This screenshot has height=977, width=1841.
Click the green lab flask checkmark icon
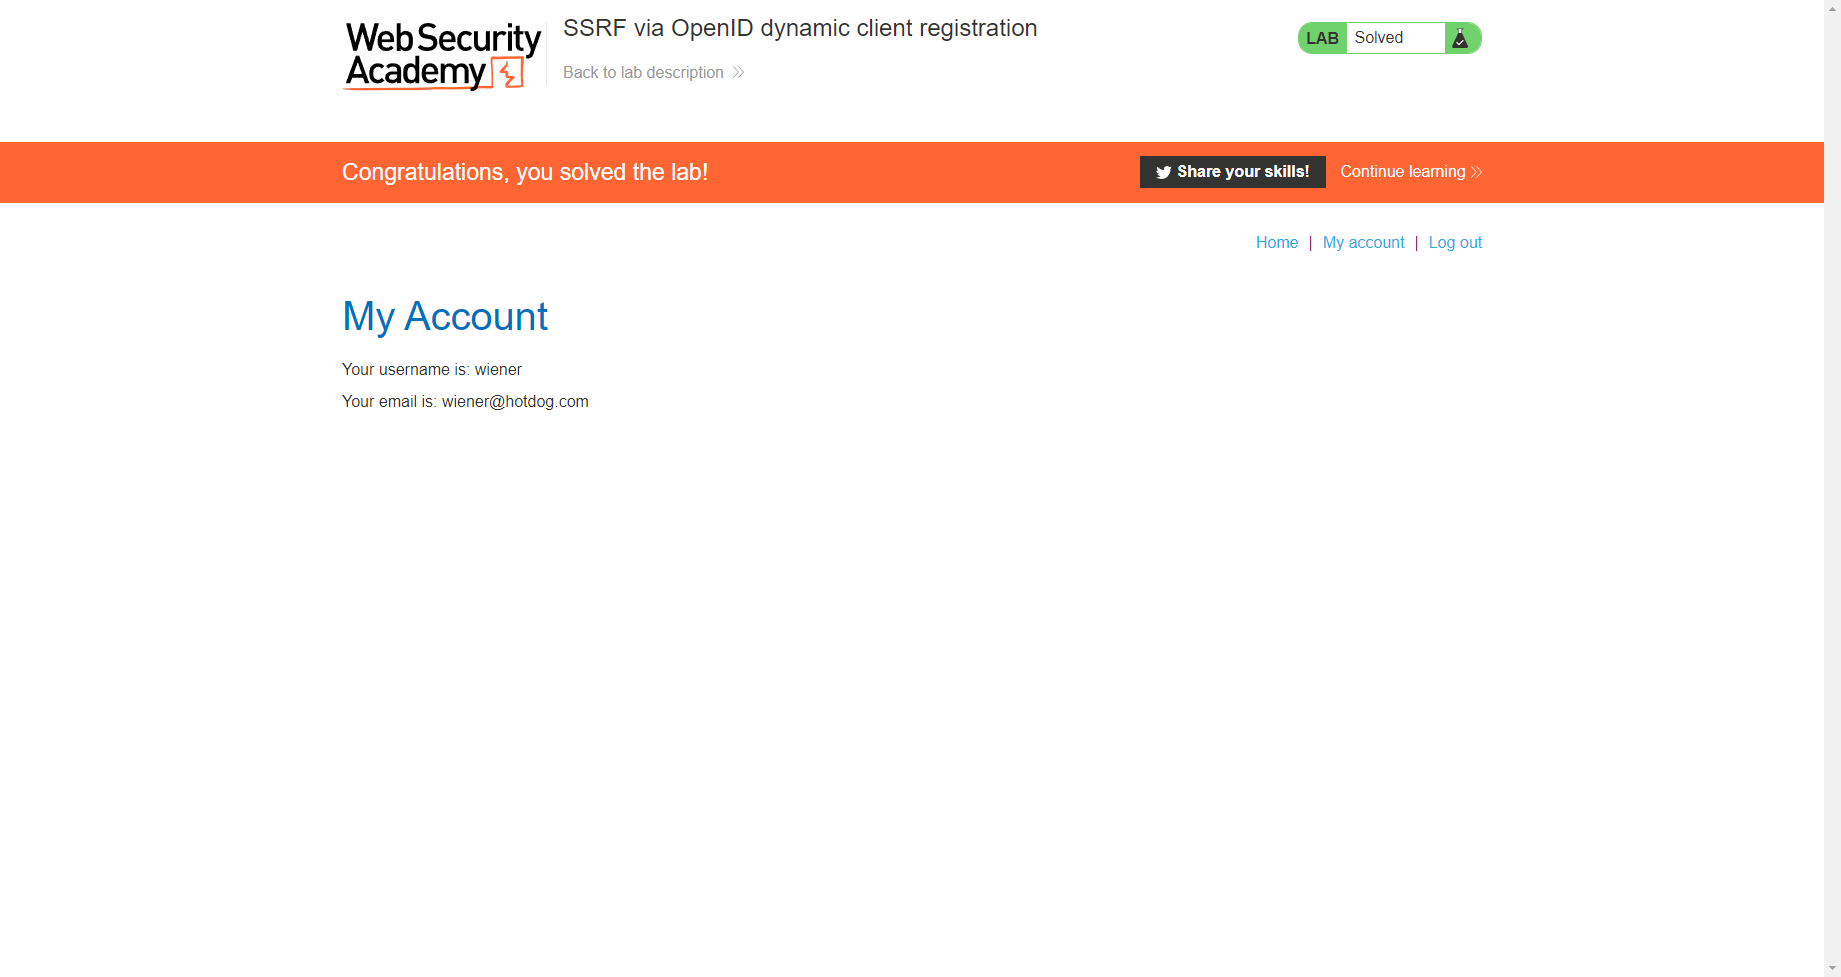tap(1461, 37)
